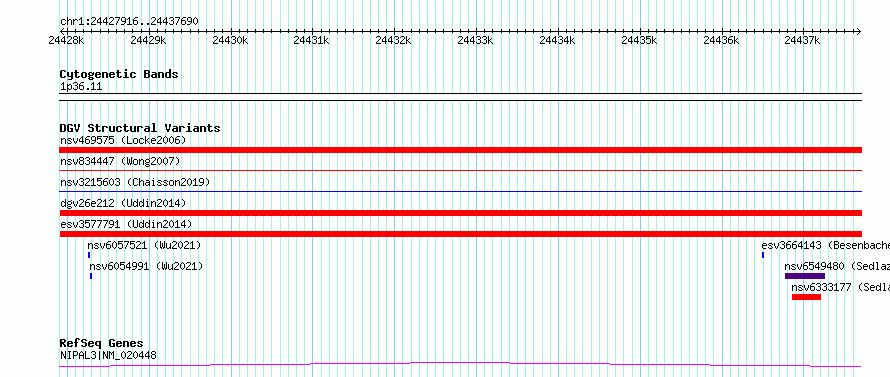The height and width of the screenshot is (377, 890).
Task: Click the nsv469575 (Locke2006) red variant bar
Action: click(460, 150)
